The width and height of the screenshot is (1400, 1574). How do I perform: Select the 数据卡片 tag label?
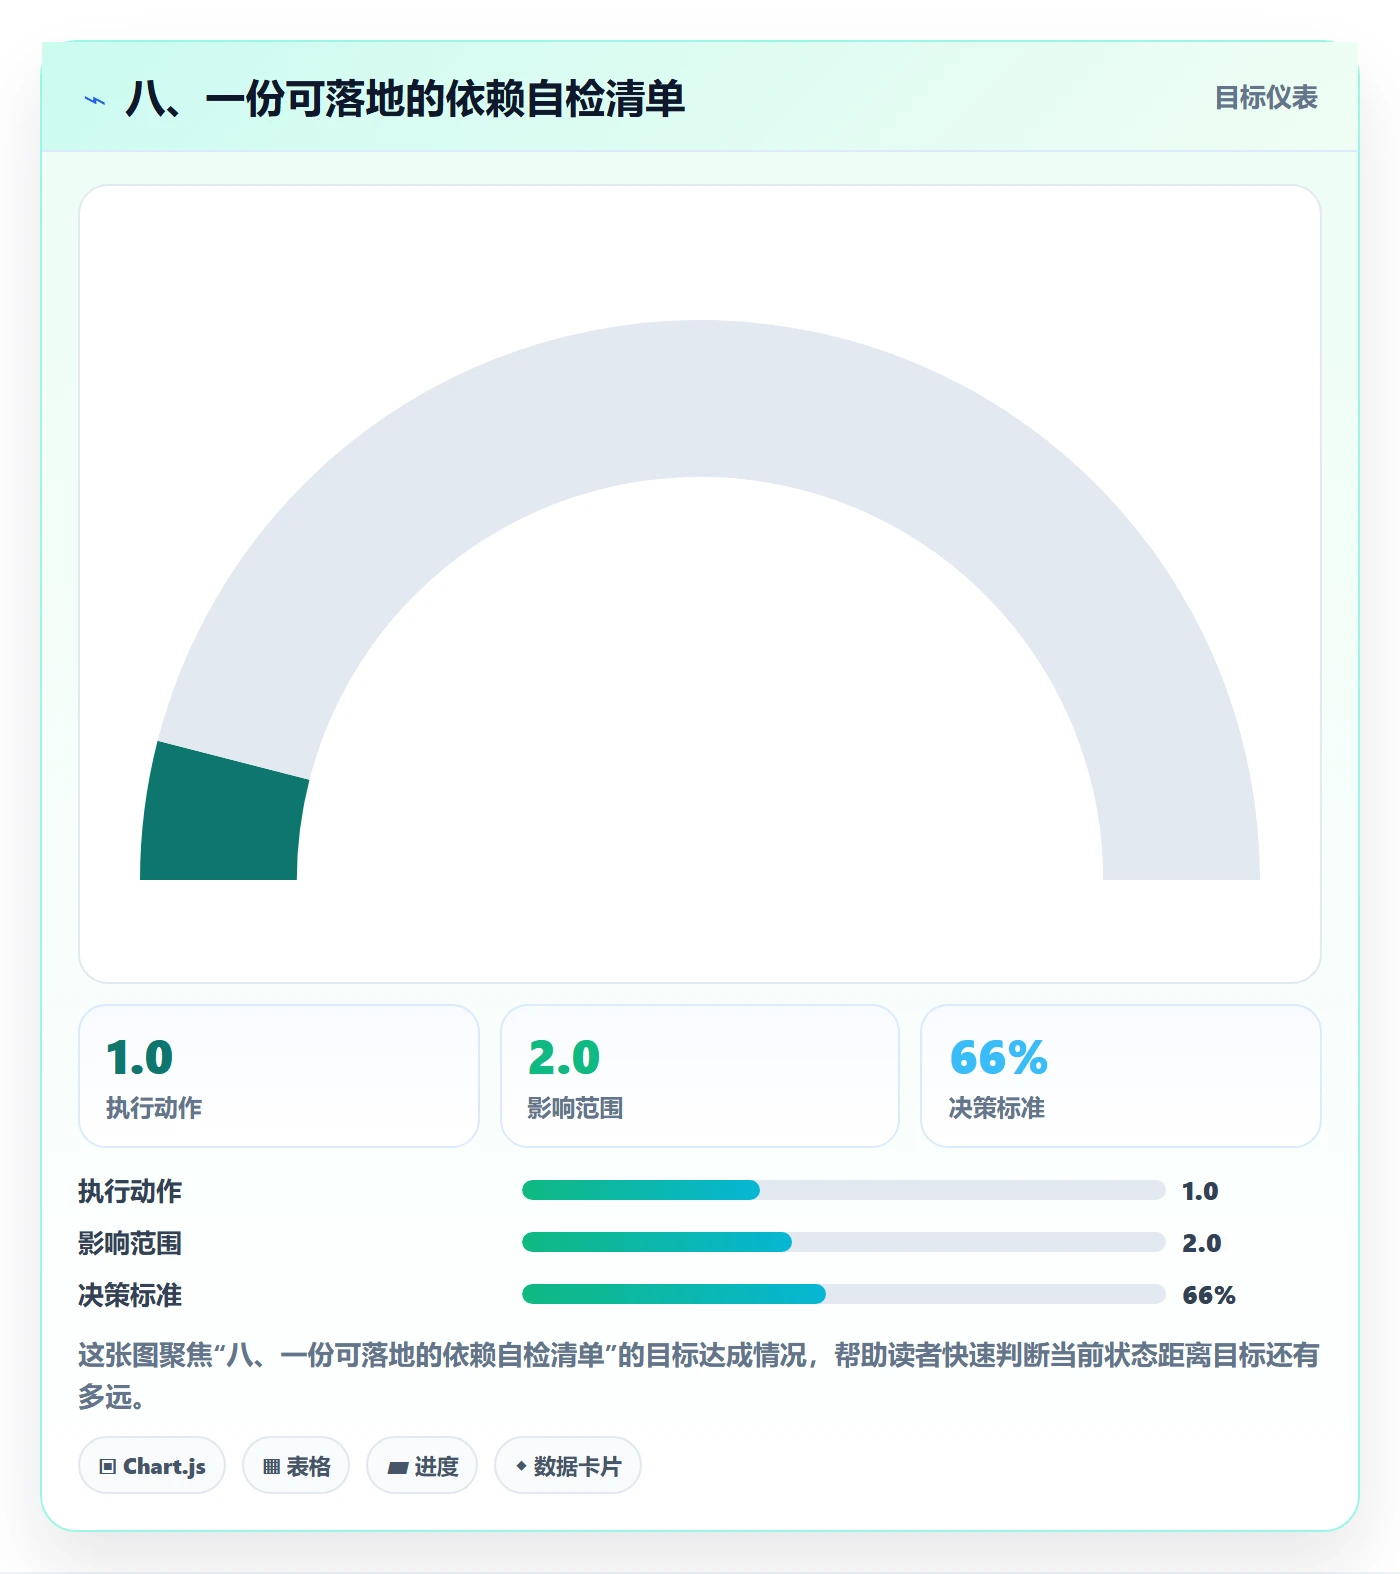tap(577, 1467)
